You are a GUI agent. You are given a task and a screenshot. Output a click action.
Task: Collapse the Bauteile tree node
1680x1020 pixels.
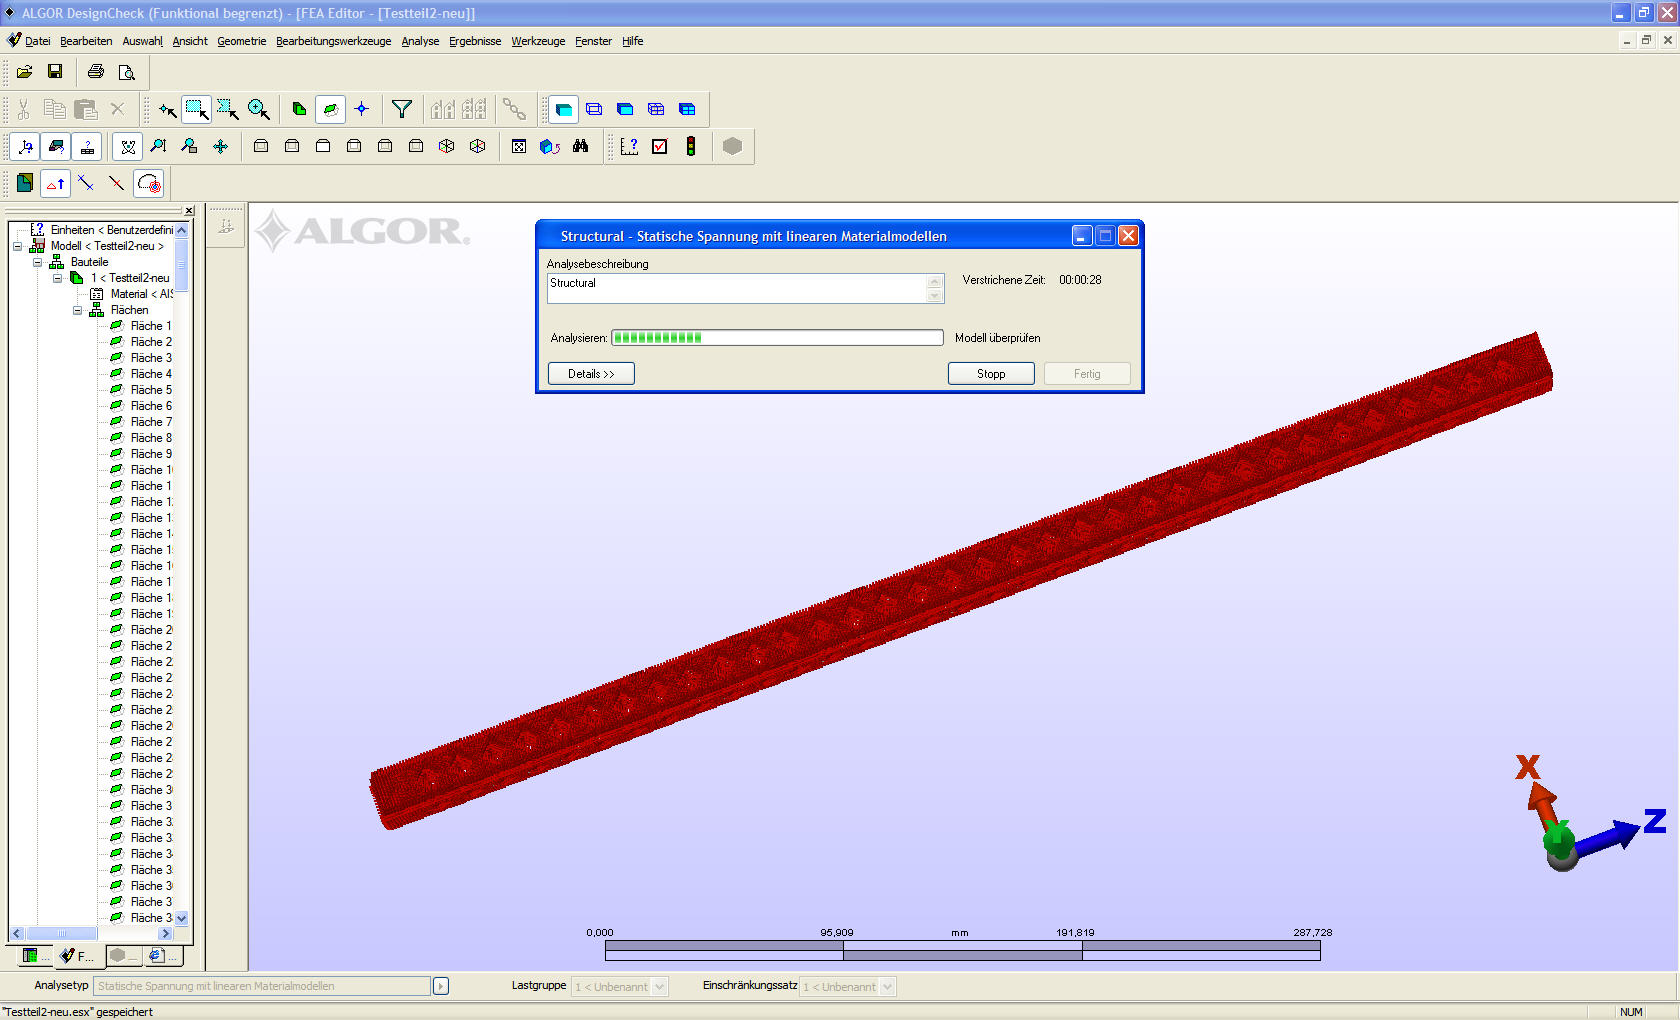[x=37, y=262]
